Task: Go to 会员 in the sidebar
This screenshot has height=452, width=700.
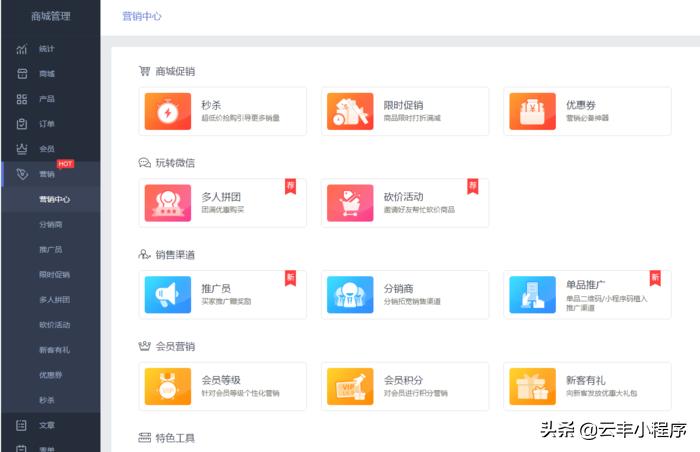Action: 46,149
